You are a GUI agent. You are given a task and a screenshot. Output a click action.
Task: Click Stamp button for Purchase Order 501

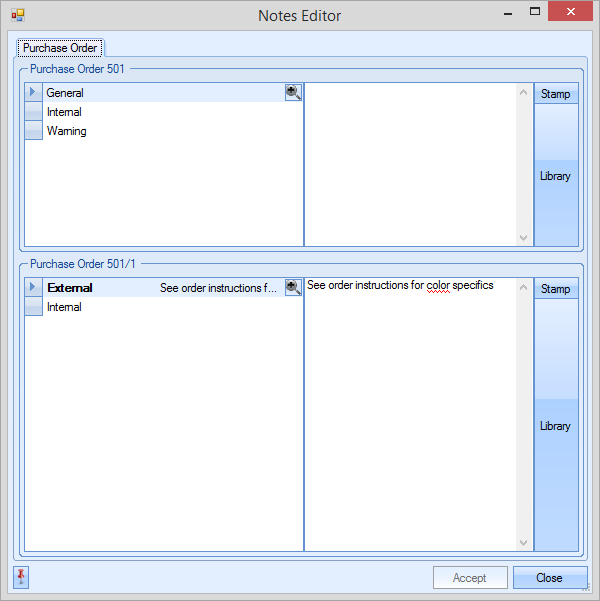point(556,94)
